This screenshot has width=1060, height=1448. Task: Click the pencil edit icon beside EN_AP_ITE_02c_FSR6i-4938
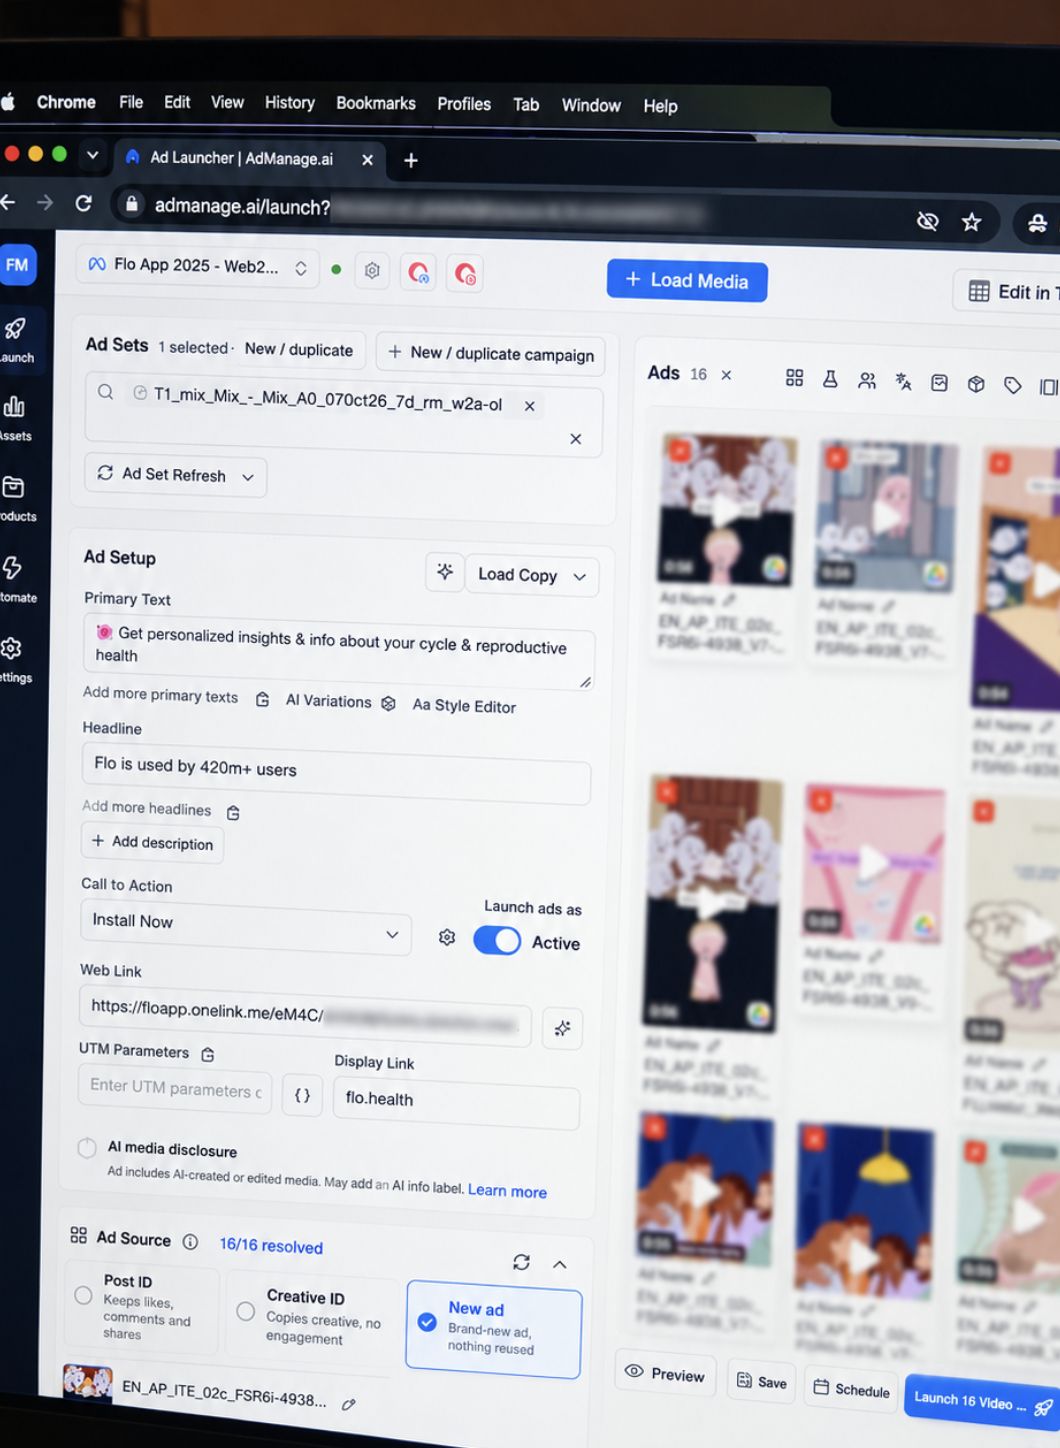tap(348, 1404)
